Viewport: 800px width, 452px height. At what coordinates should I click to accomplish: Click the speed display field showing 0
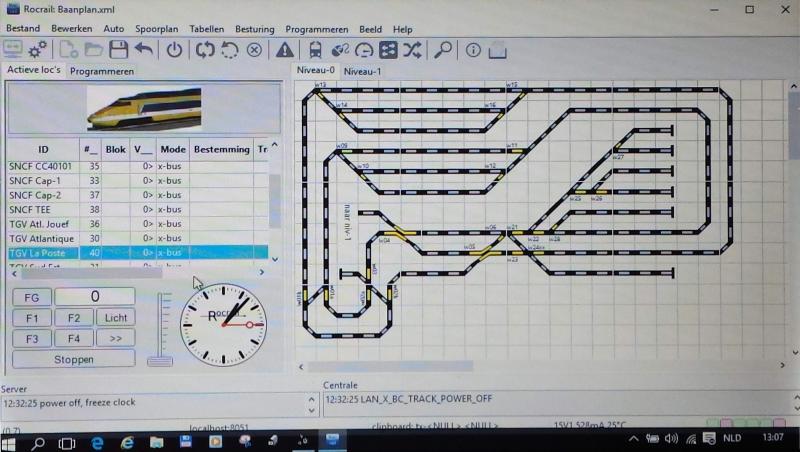pos(95,296)
